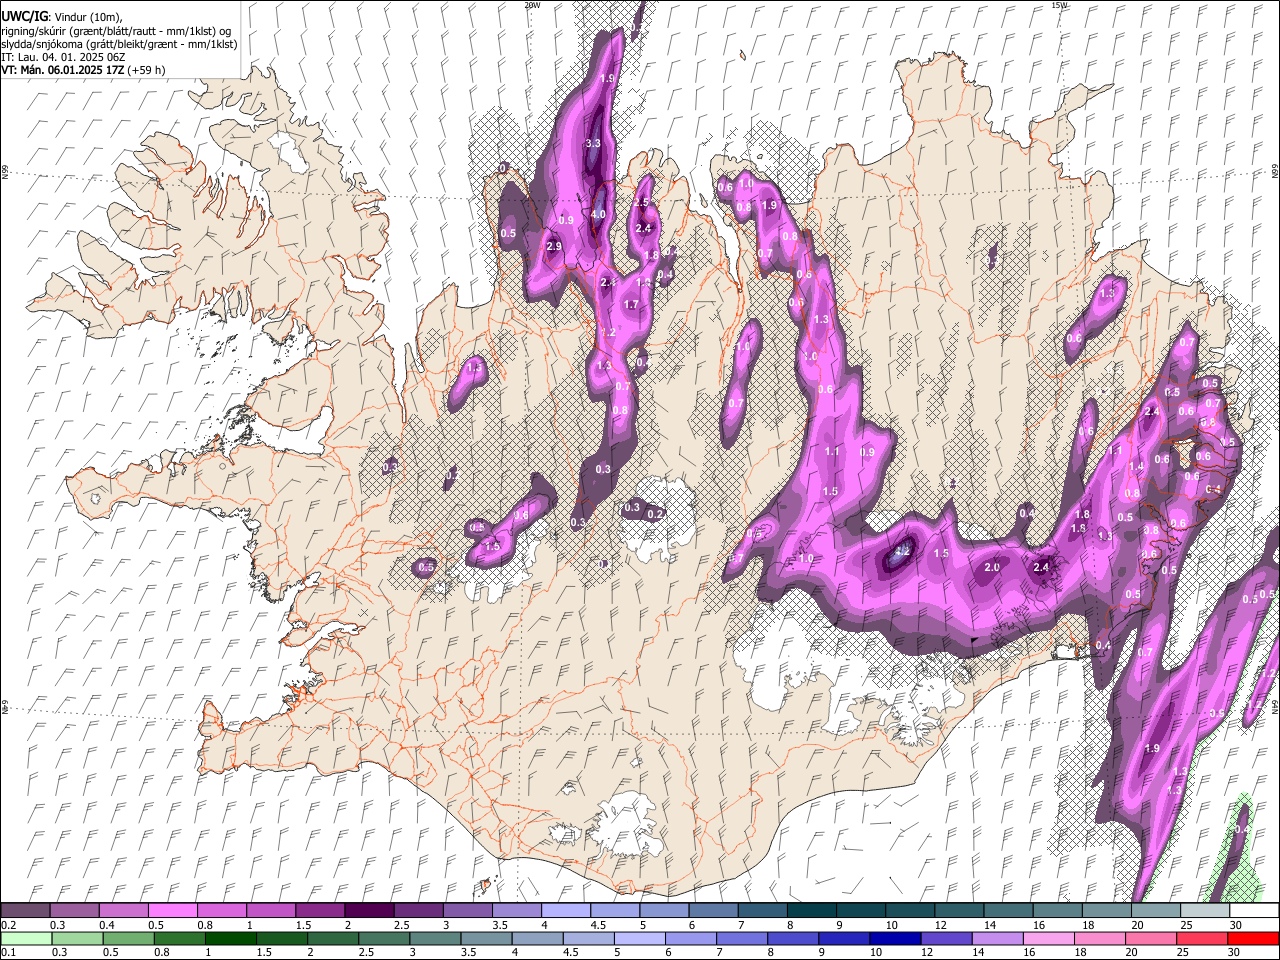Click the dark teal 8 swatch in upper scale
Image resolution: width=1280 pixels, height=960 pixels.
[x=811, y=910]
